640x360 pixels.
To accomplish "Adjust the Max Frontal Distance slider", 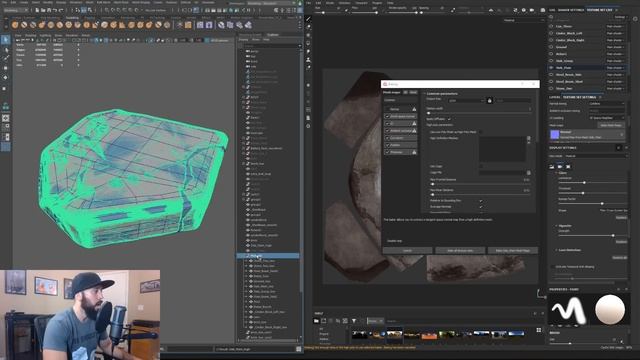I will pyautogui.click(x=480, y=184).
